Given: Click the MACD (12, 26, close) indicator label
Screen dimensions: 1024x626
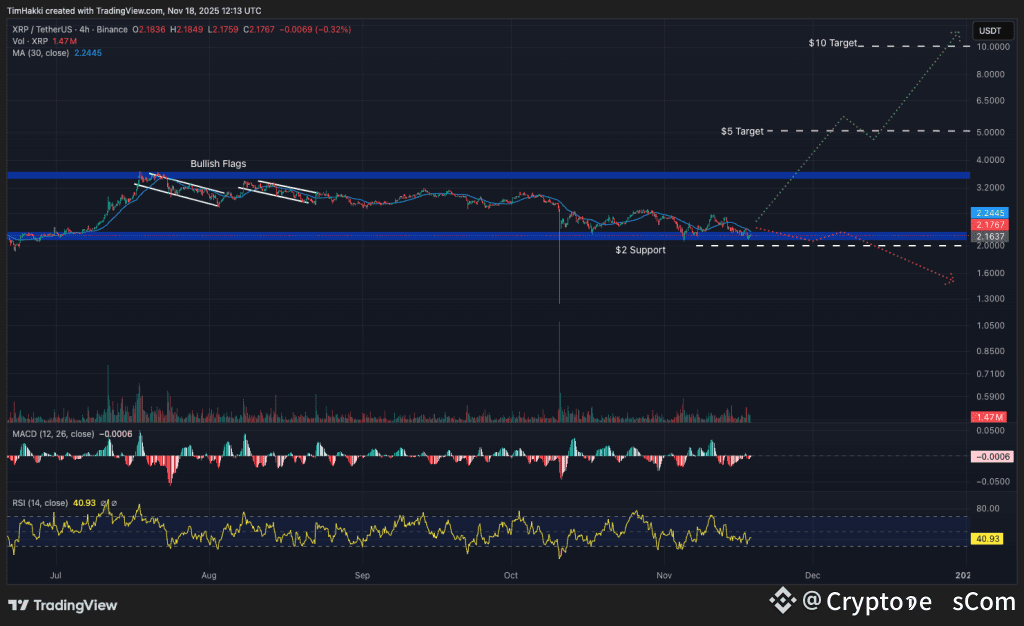Looking at the screenshot, I should click(x=53, y=435).
